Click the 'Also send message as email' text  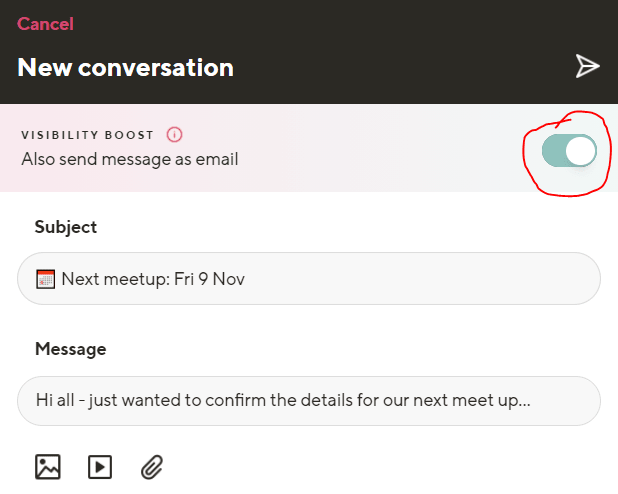coord(130,159)
